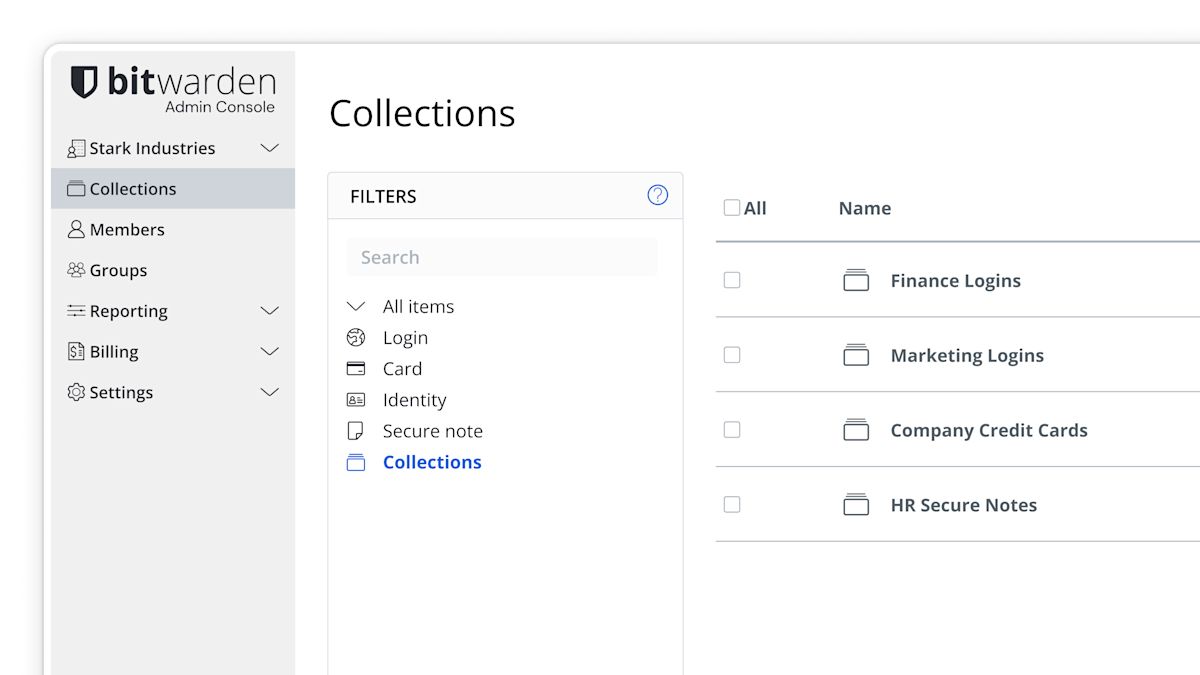1200x675 pixels.
Task: Collapse the All items filter chevron
Action: tap(356, 307)
